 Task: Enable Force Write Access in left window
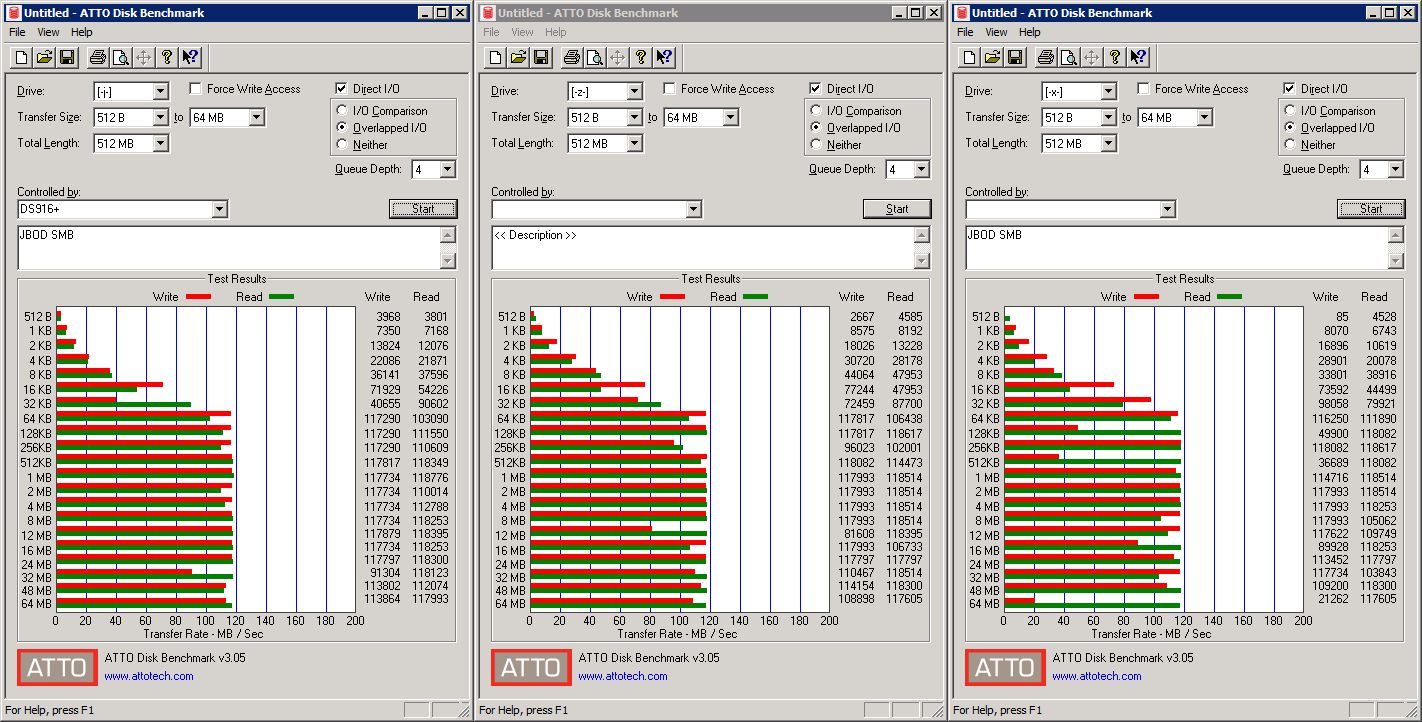tap(196, 89)
